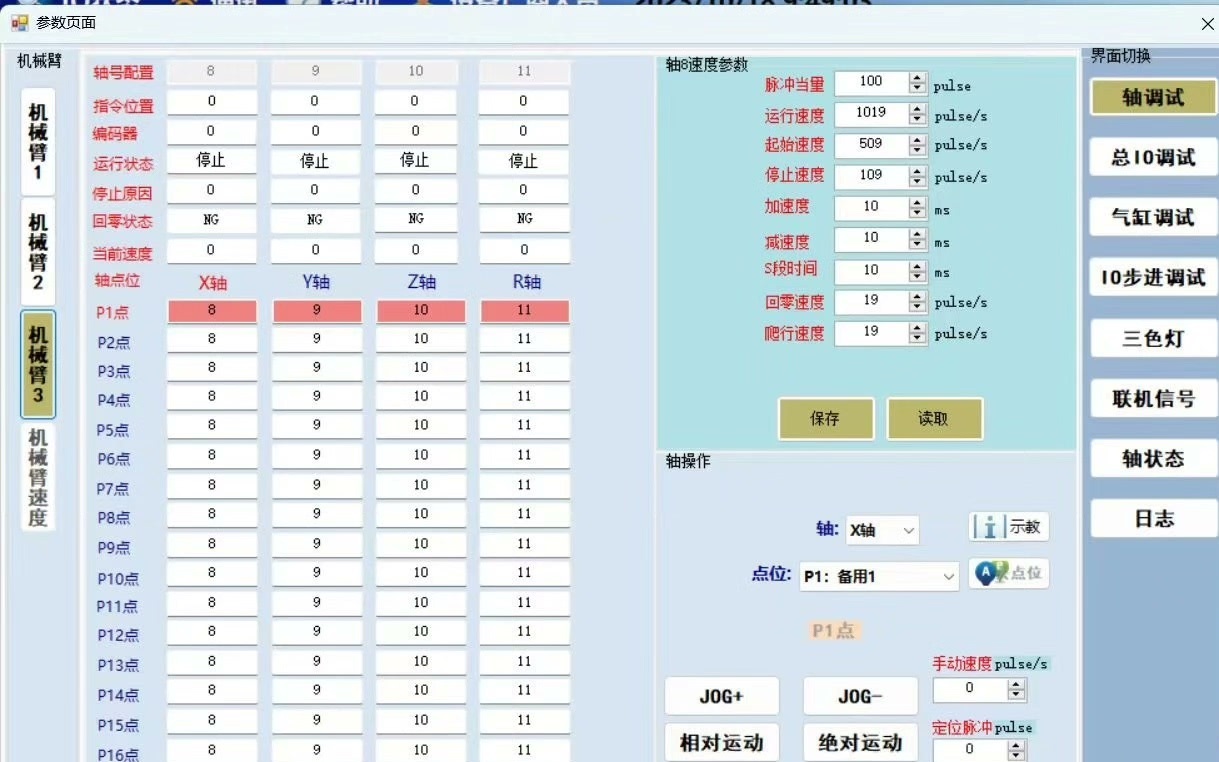Click the P5点 X轴 cell
1219x762 pixels.
point(212,426)
